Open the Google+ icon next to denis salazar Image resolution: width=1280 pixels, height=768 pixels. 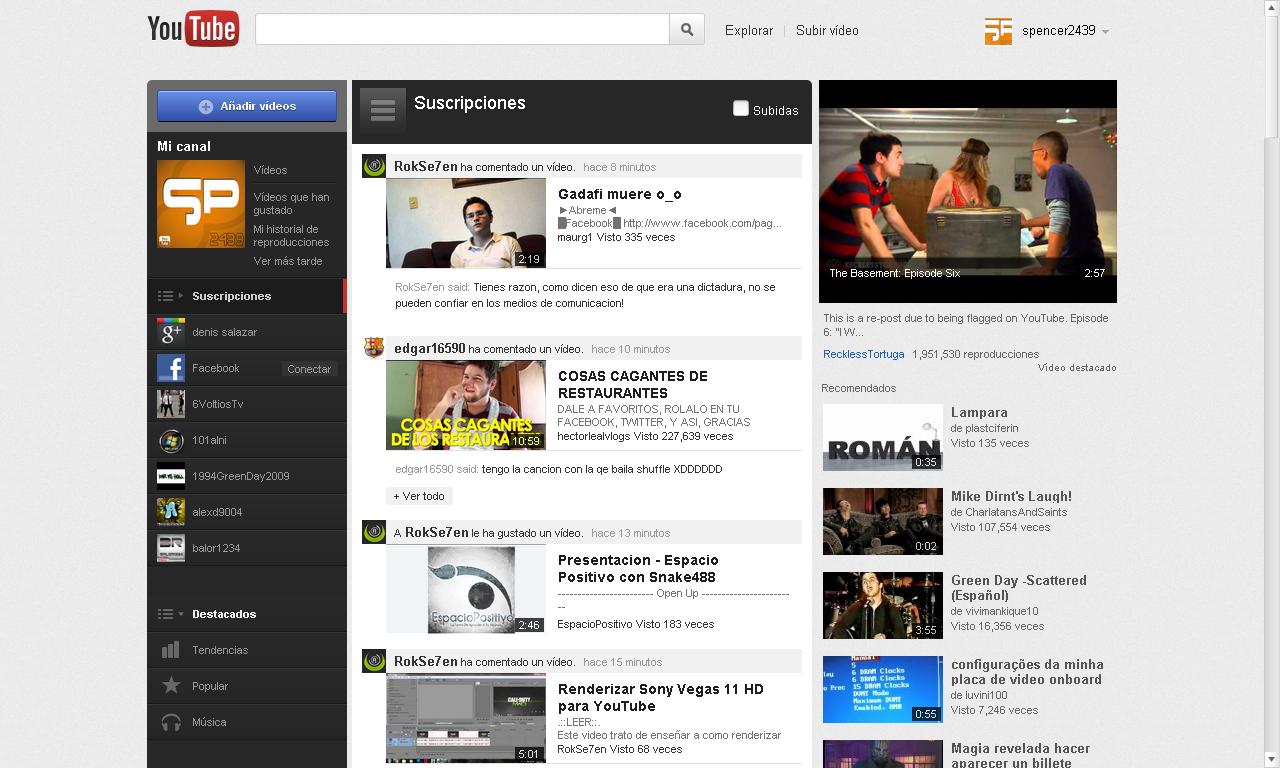click(x=170, y=331)
